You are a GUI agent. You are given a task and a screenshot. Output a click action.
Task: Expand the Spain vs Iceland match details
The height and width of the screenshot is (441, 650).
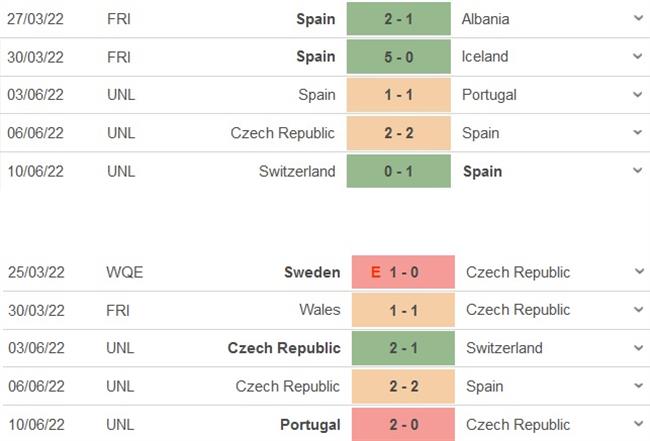coord(638,57)
